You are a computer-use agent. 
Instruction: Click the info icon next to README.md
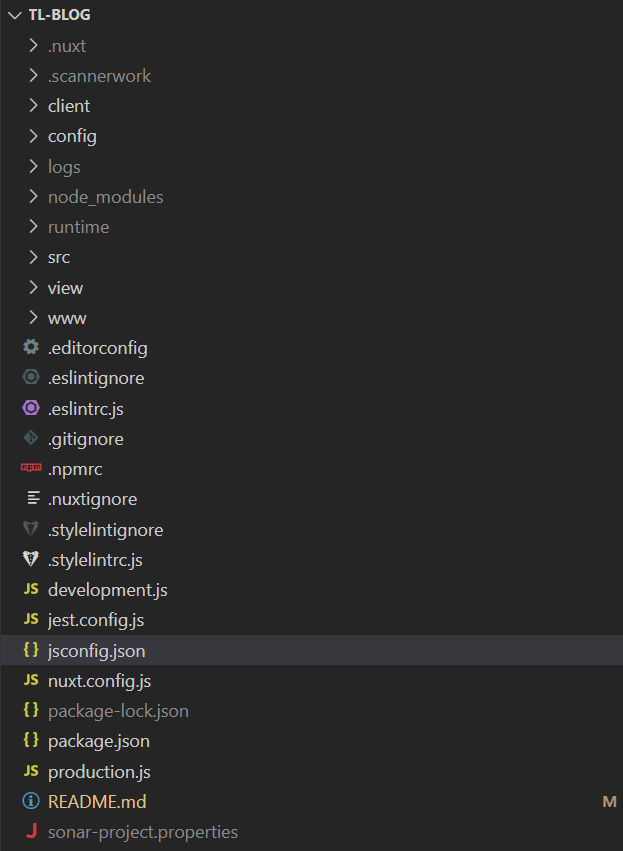tap(31, 801)
